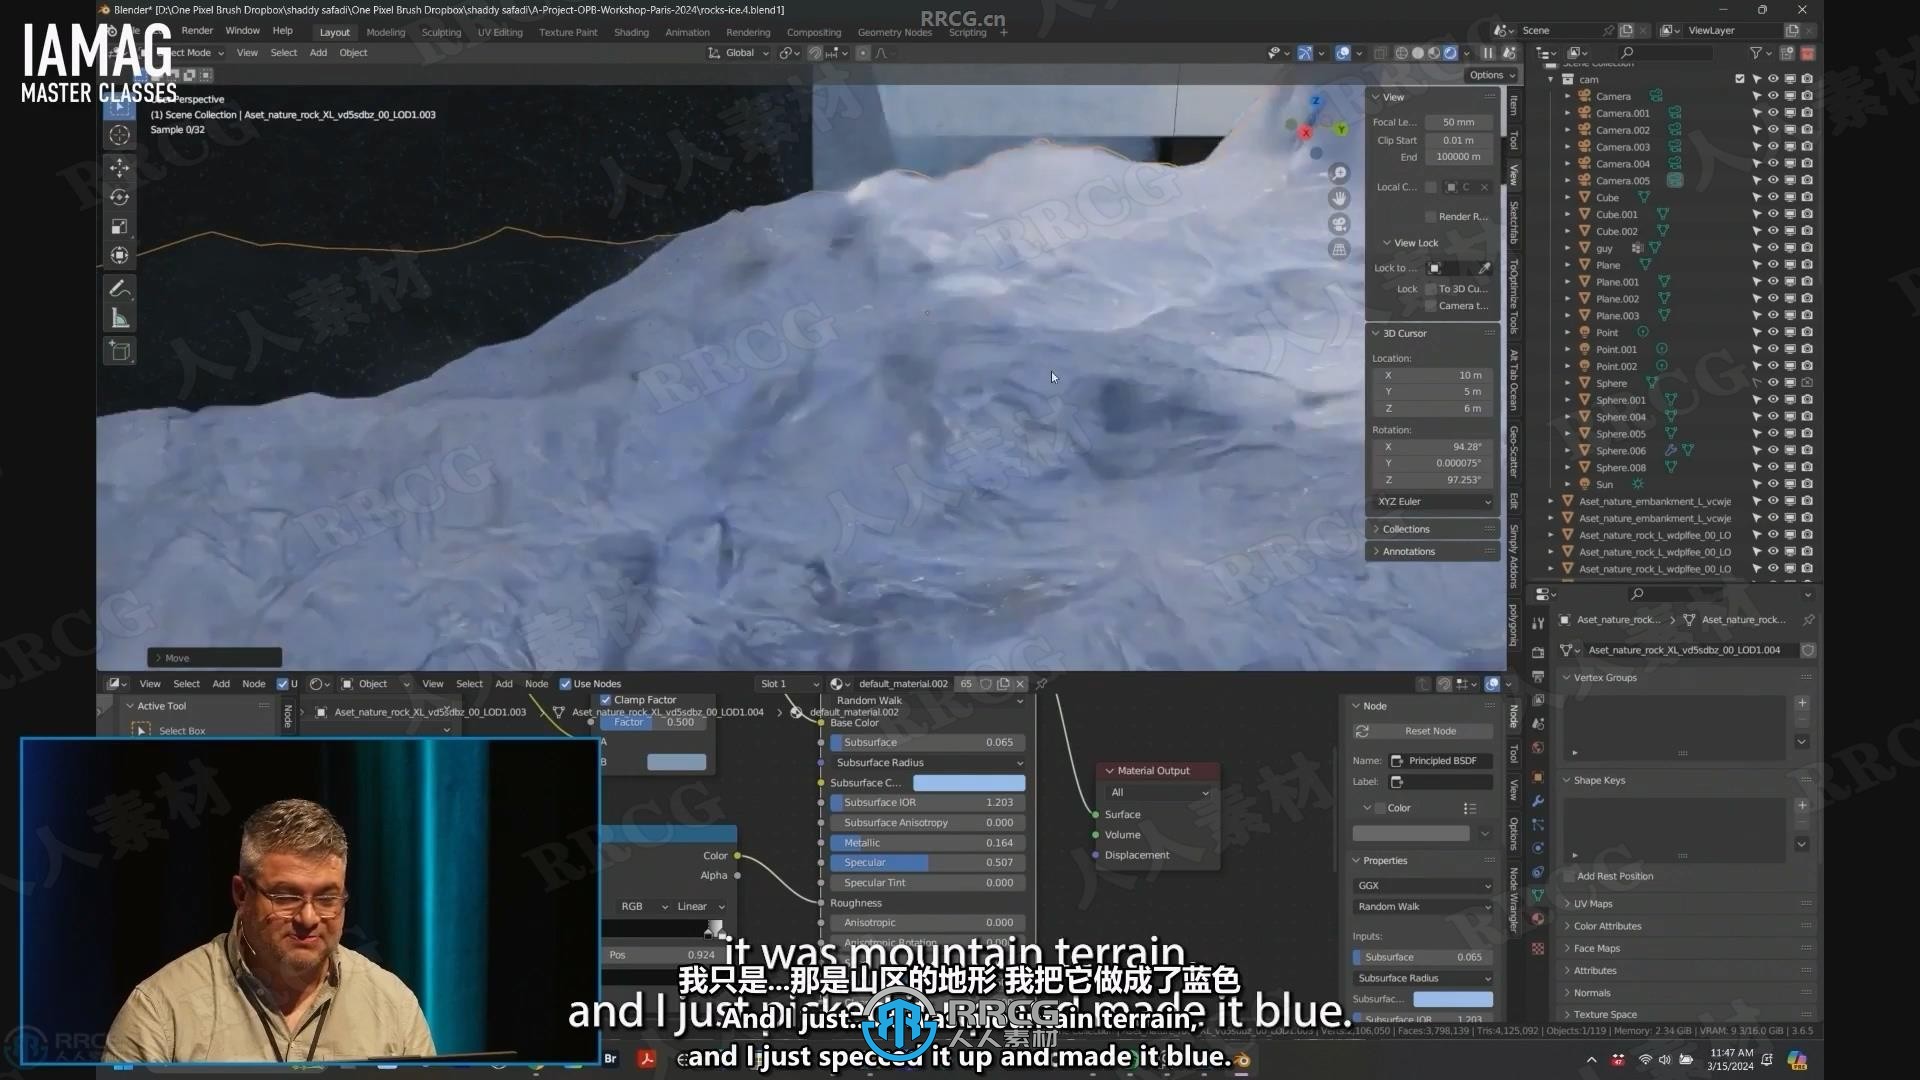The image size is (1920, 1080).
Task: Open the Render properties tab icon
Action: (x=1538, y=653)
